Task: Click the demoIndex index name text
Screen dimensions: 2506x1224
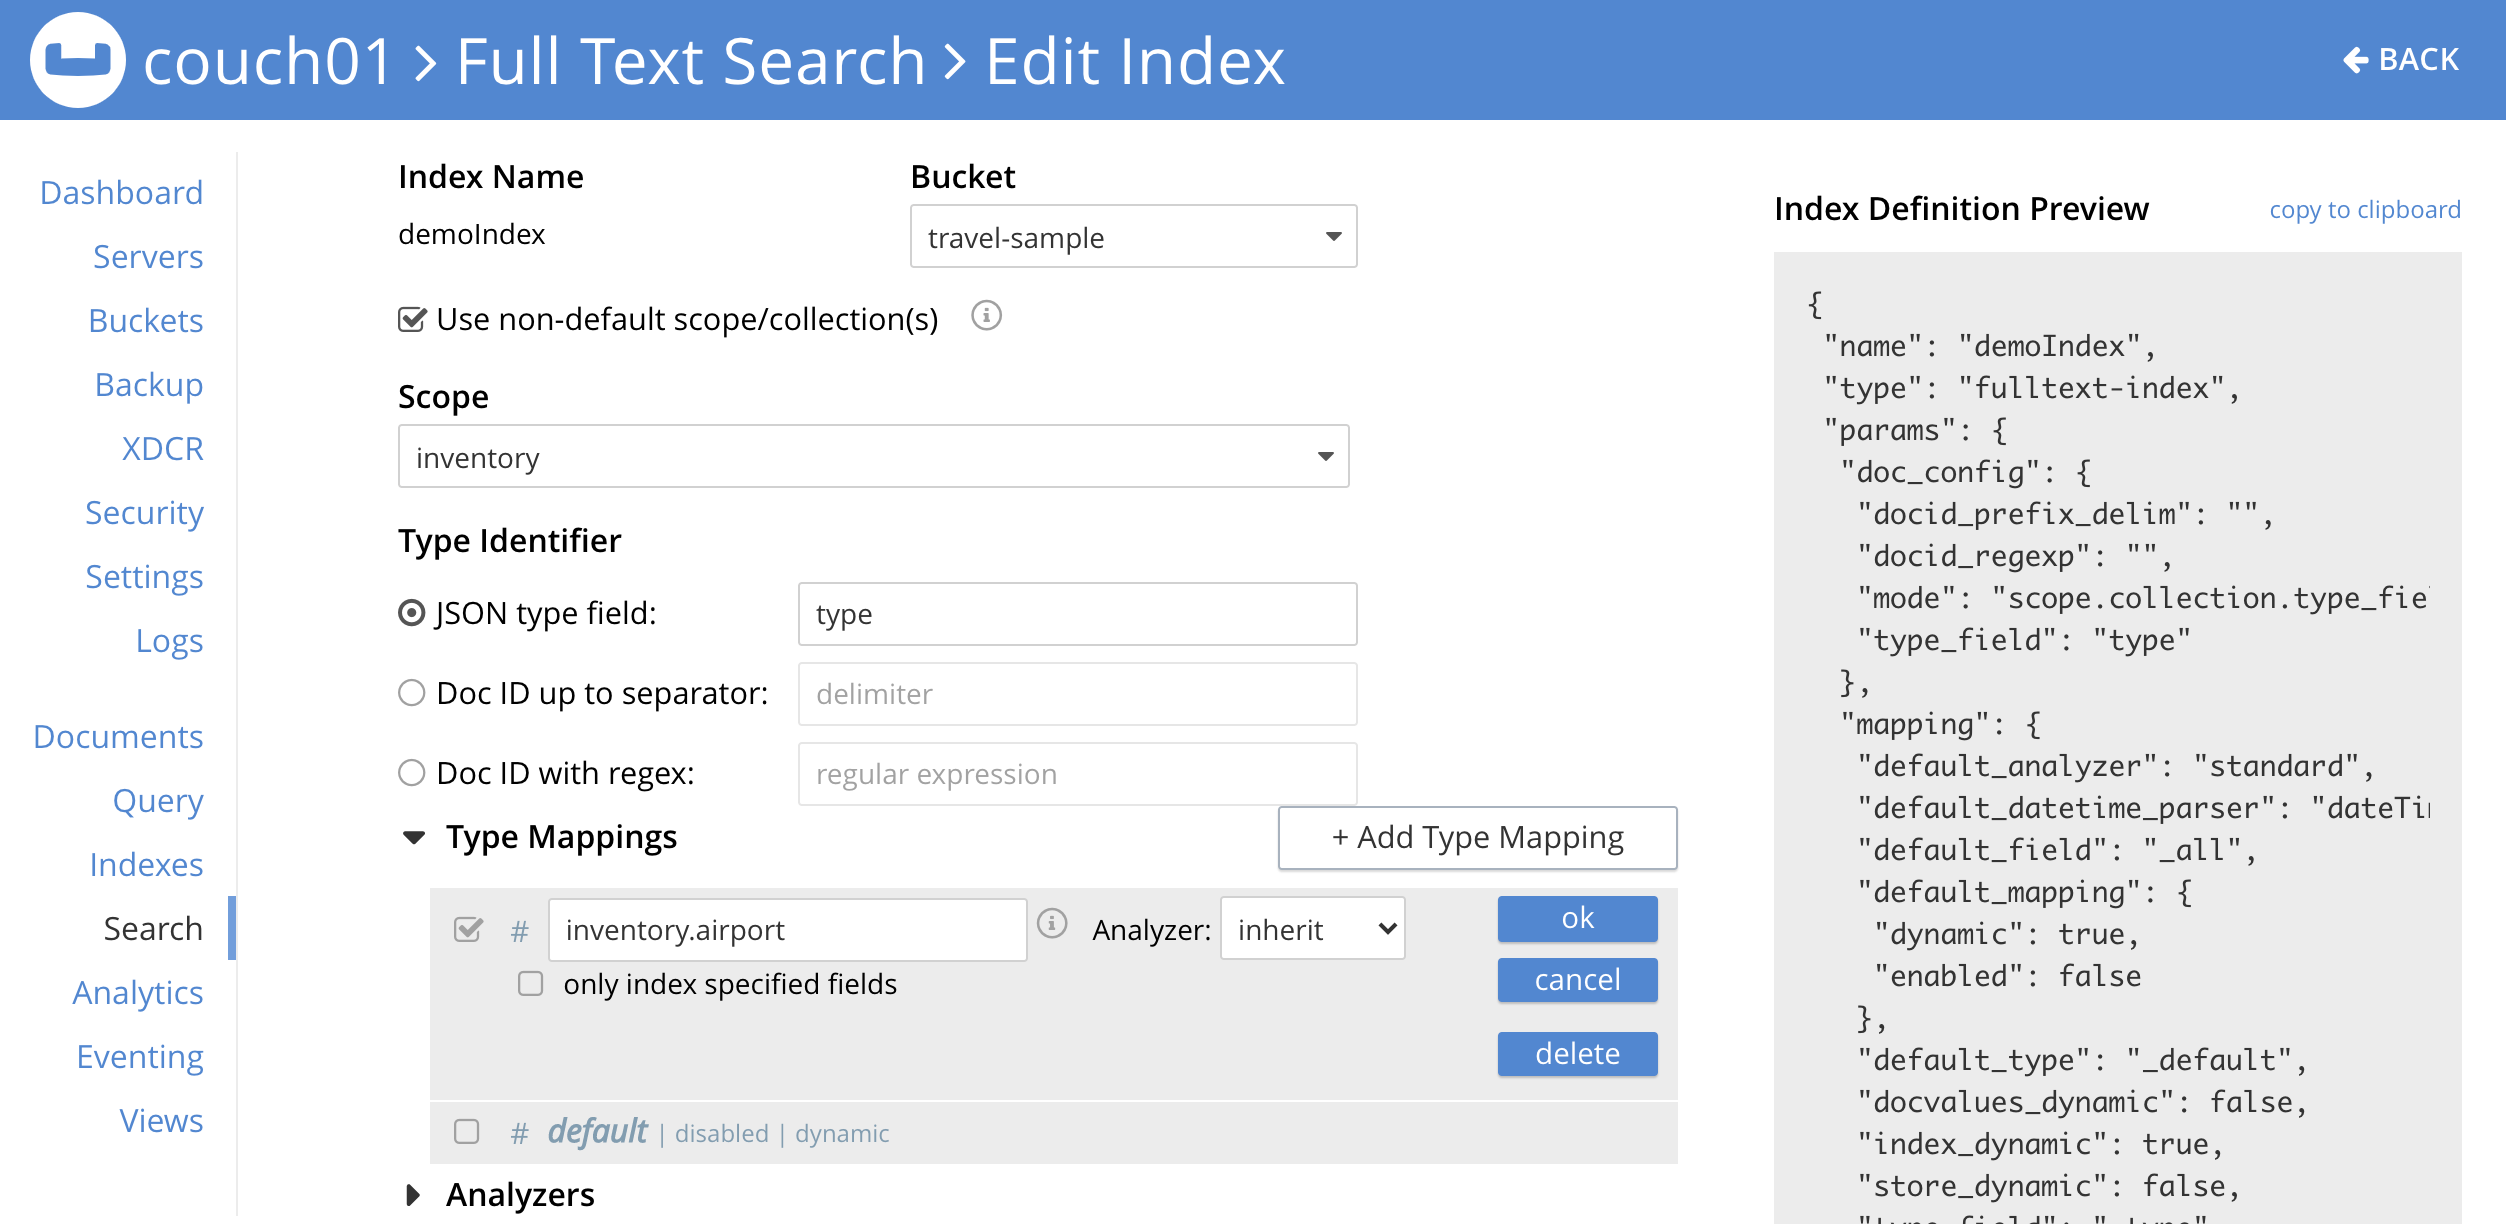Action: coord(471,234)
